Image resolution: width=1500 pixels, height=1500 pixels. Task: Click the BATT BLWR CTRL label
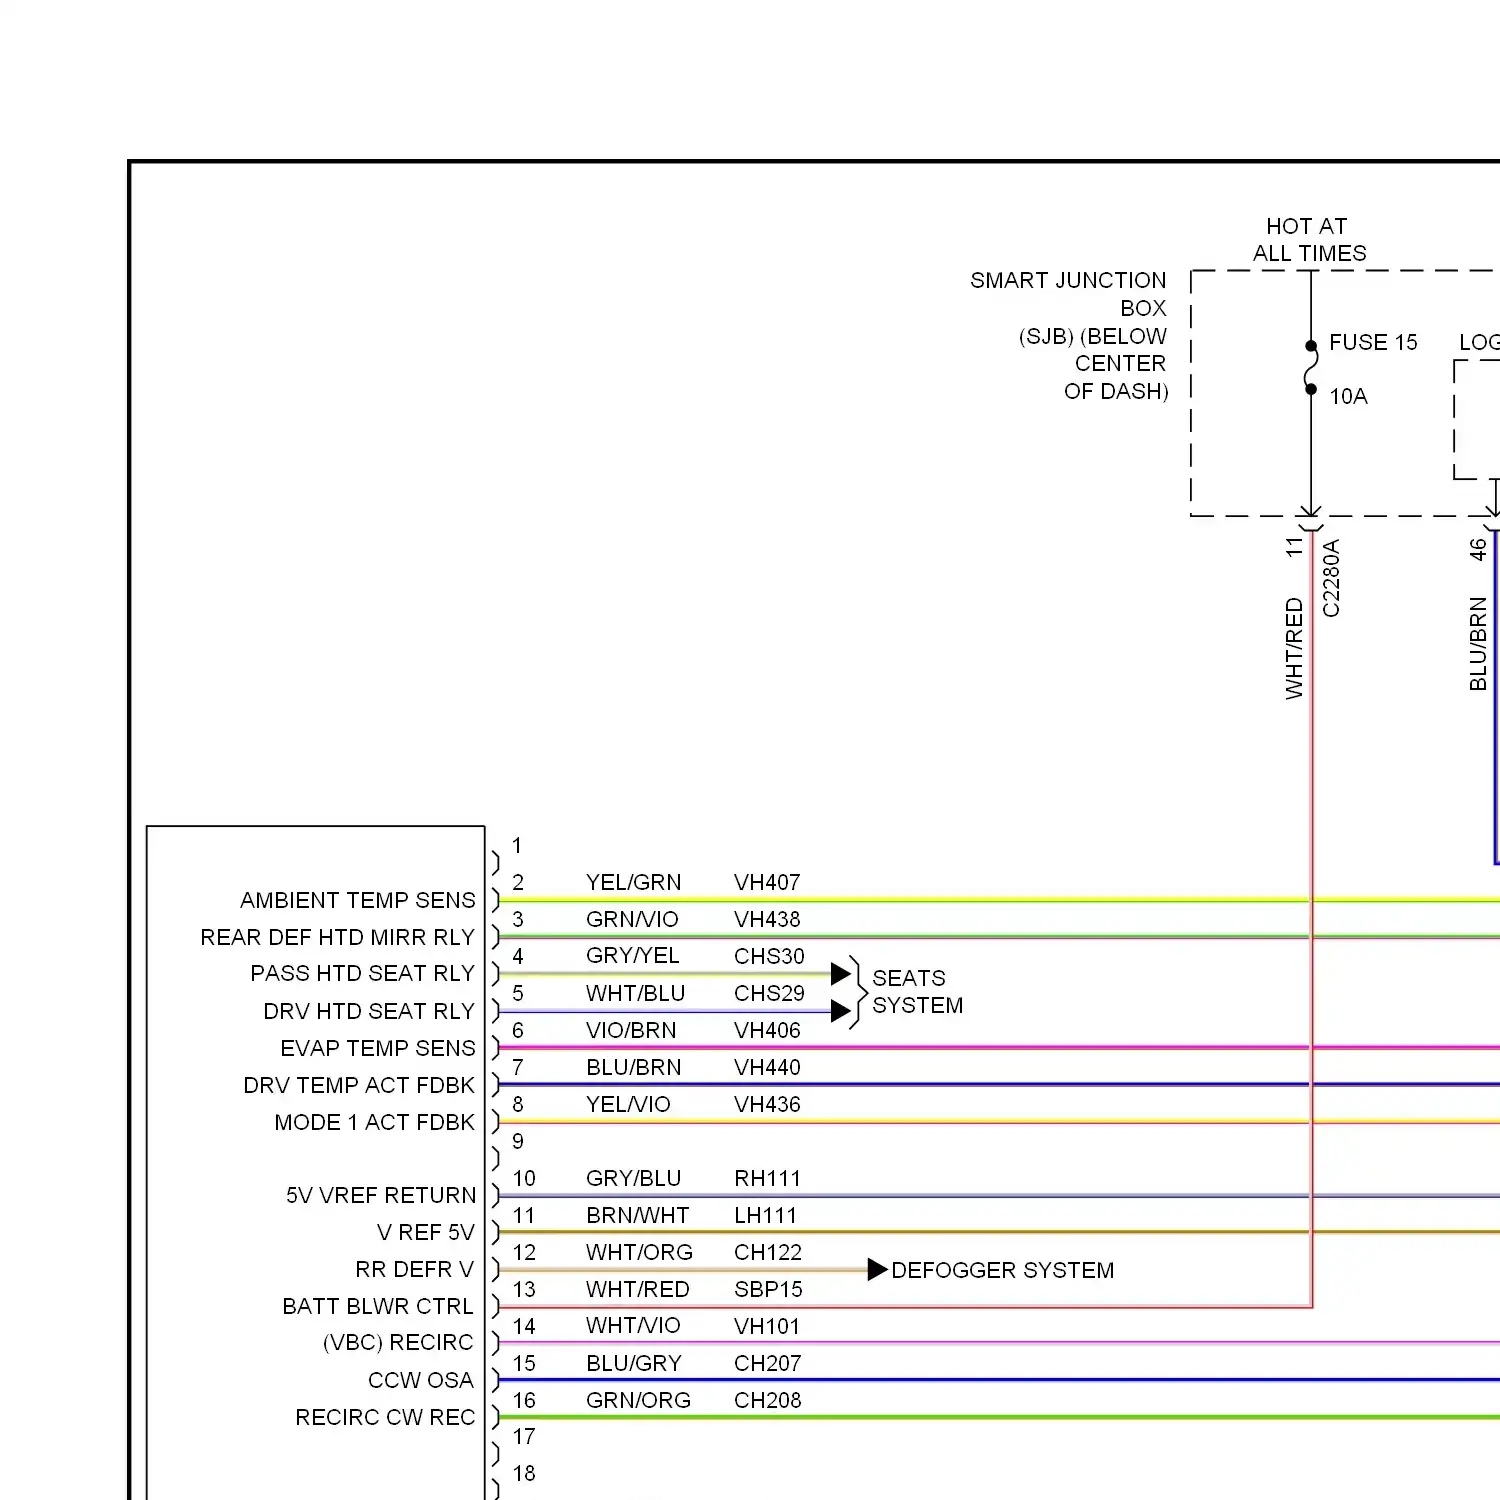pyautogui.click(x=378, y=1306)
